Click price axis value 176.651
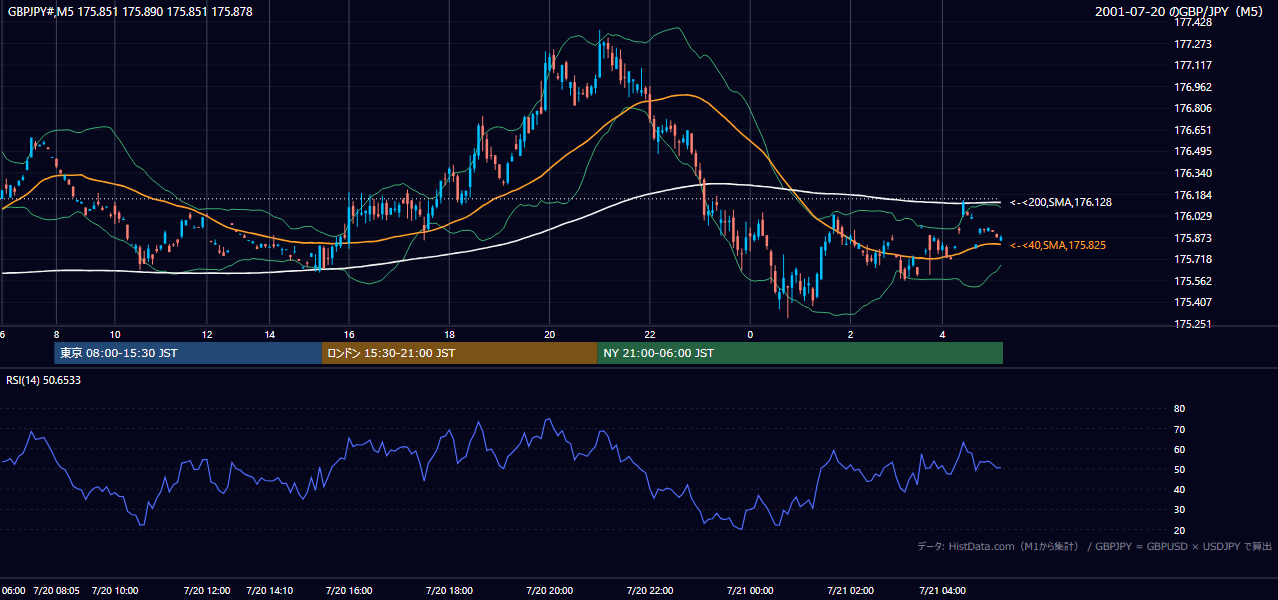 pyautogui.click(x=1194, y=130)
